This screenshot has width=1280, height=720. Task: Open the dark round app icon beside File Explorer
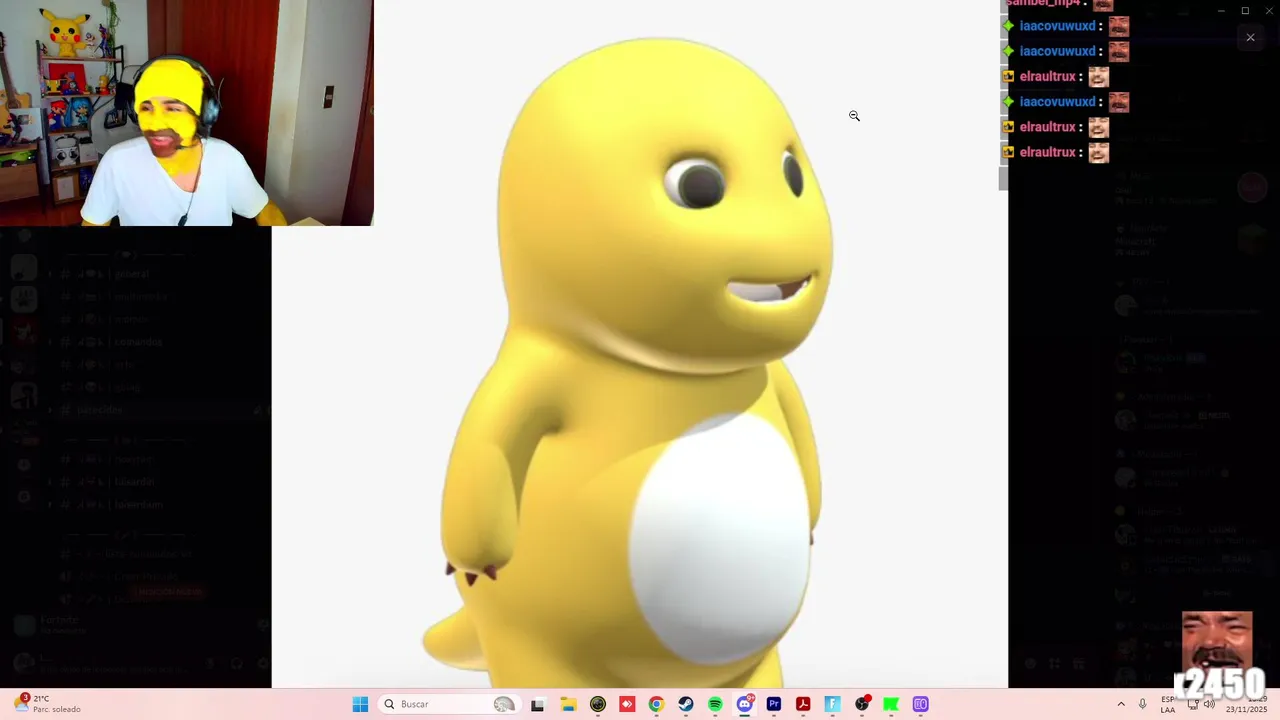(x=598, y=704)
